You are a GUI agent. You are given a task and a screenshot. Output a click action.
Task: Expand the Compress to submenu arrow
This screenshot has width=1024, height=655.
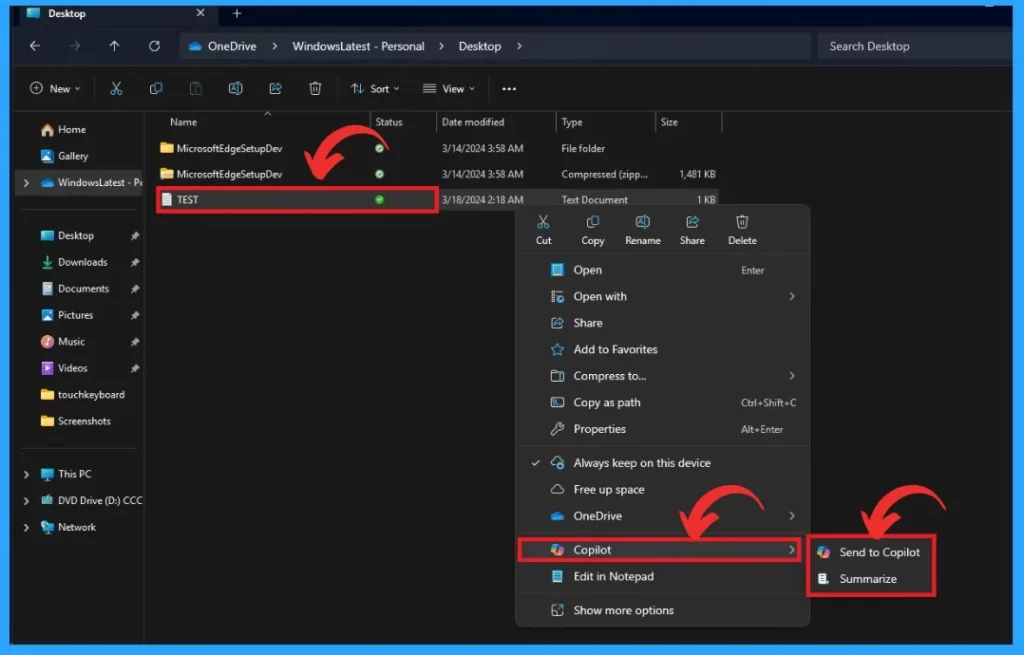[x=792, y=376]
